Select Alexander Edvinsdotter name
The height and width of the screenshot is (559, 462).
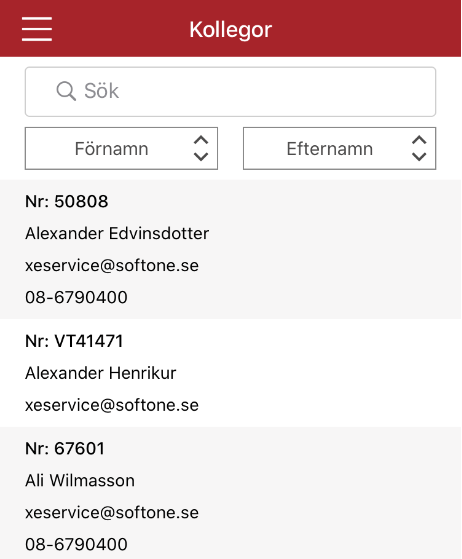pyautogui.click(x=117, y=234)
